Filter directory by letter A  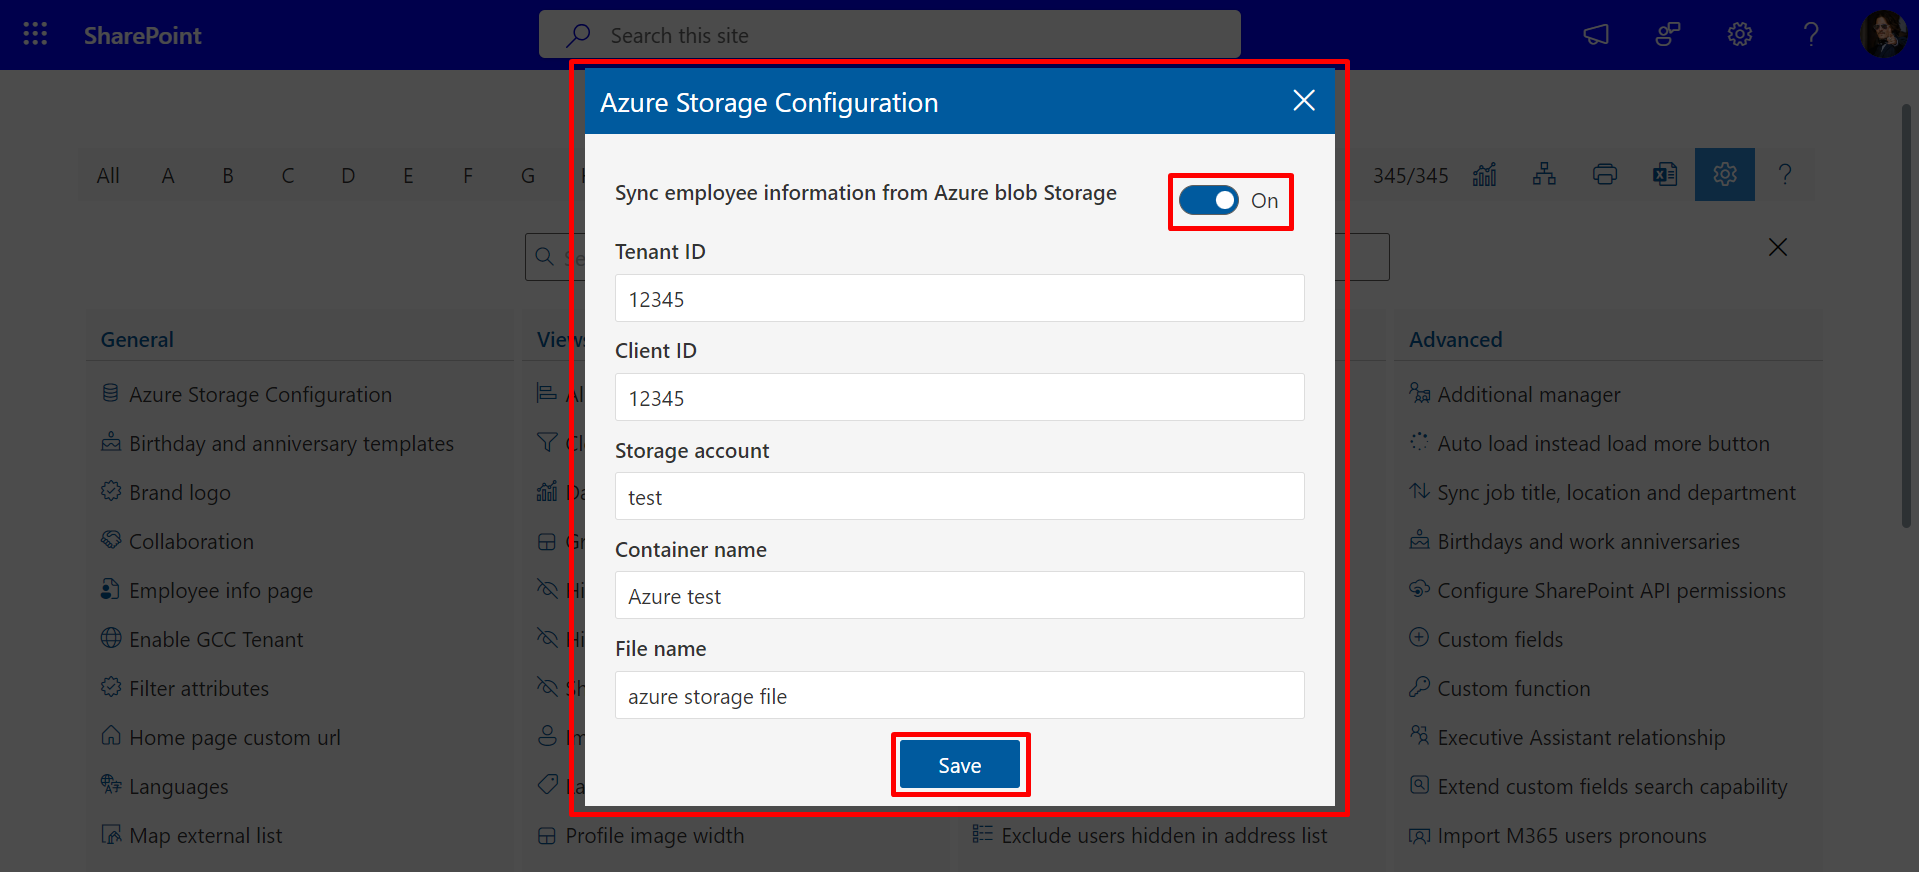(x=168, y=176)
